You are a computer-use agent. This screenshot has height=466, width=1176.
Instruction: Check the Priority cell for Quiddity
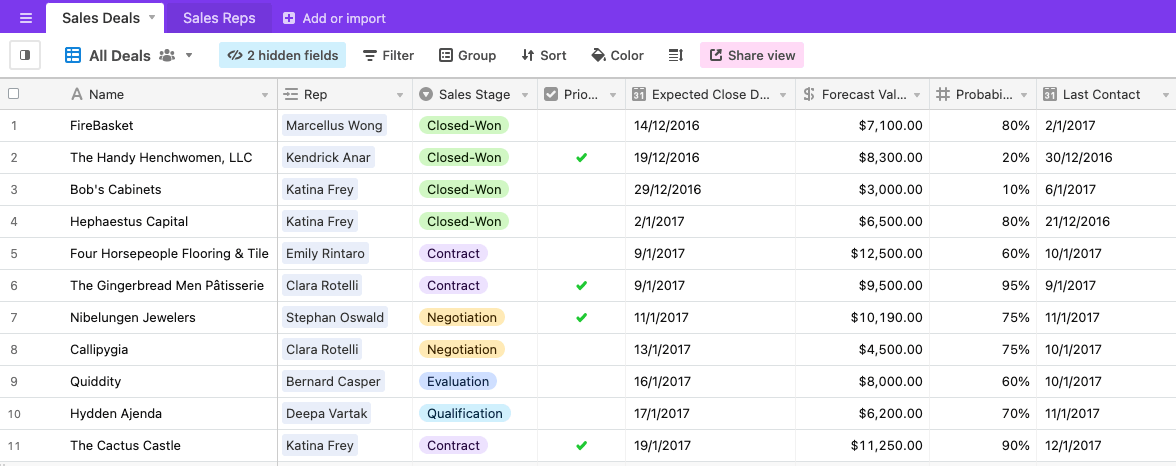[x=581, y=382]
